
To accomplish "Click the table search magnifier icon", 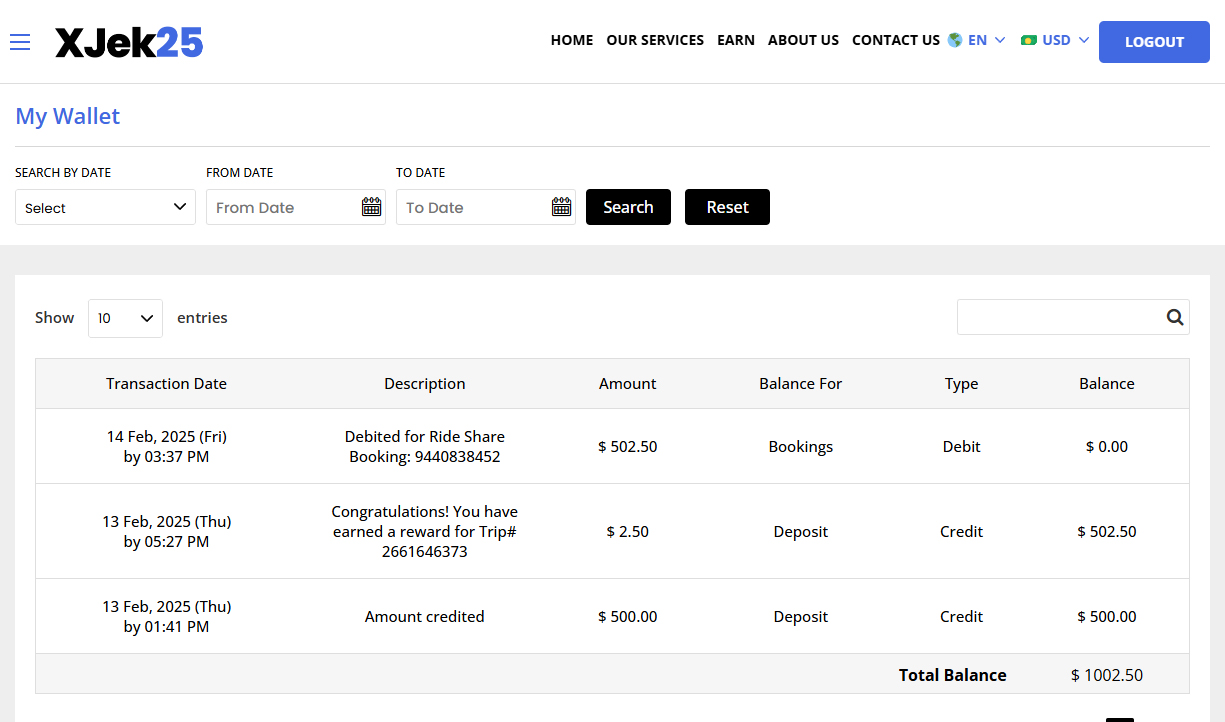I will click(x=1174, y=317).
